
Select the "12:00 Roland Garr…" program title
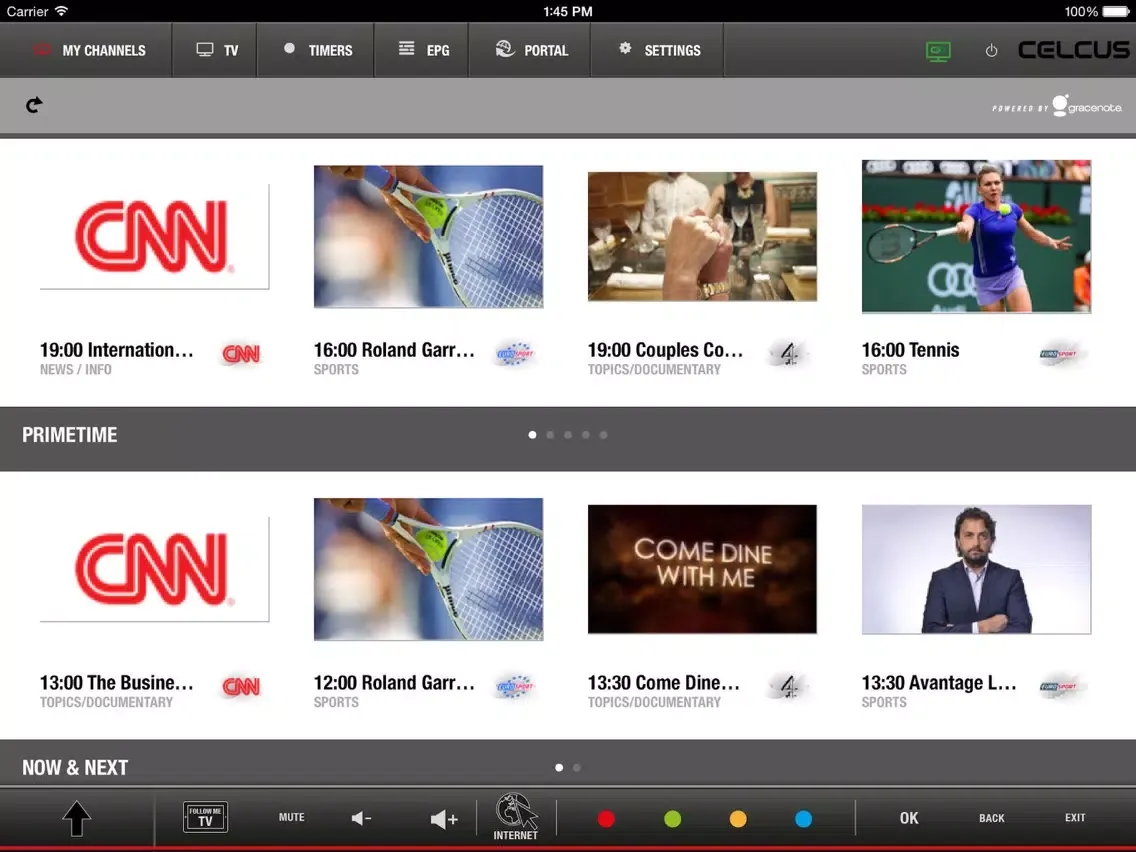coord(394,682)
